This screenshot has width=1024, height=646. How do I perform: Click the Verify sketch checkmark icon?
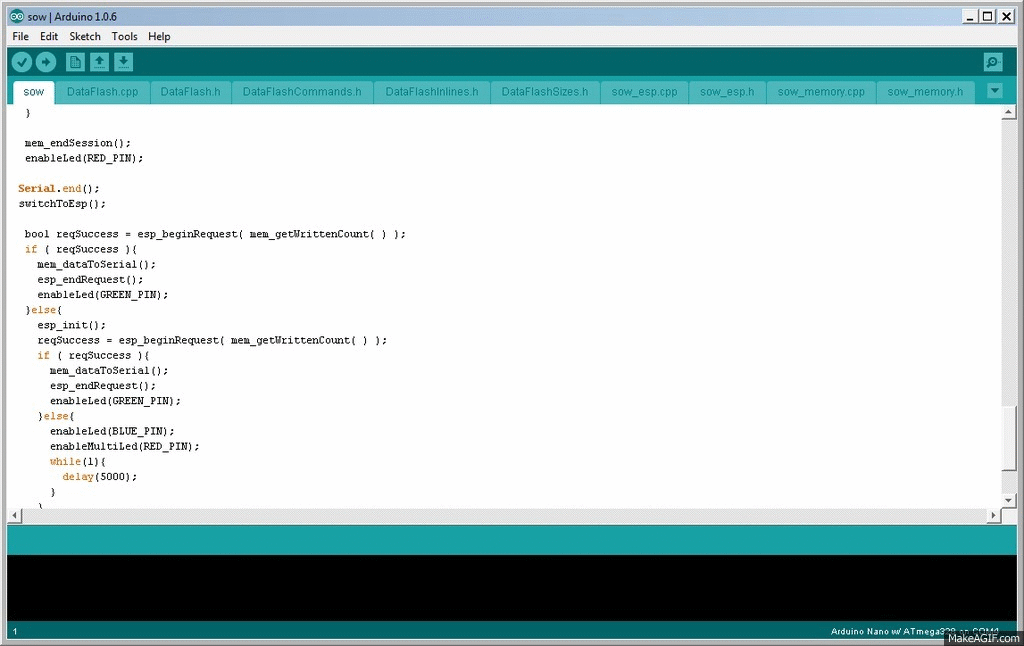click(21, 62)
